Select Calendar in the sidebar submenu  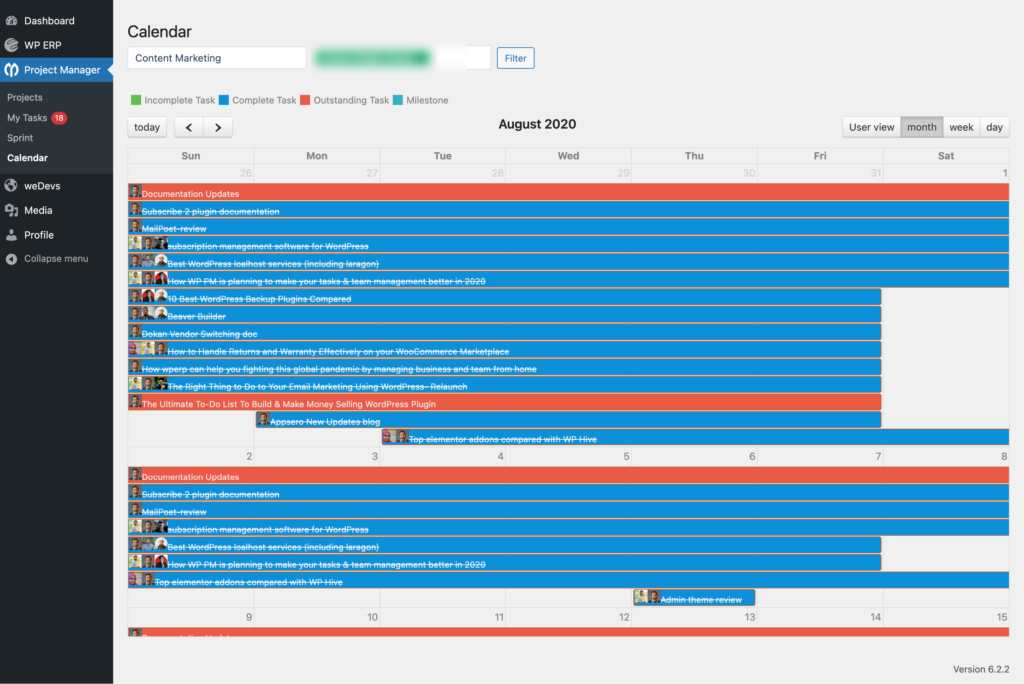pos(27,158)
